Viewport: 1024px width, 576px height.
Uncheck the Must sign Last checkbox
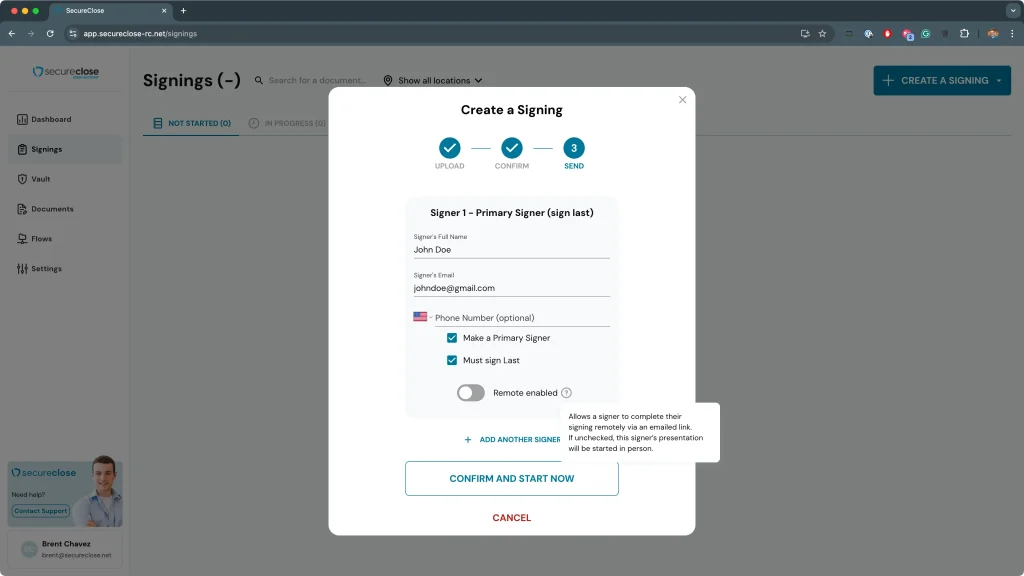pos(452,360)
